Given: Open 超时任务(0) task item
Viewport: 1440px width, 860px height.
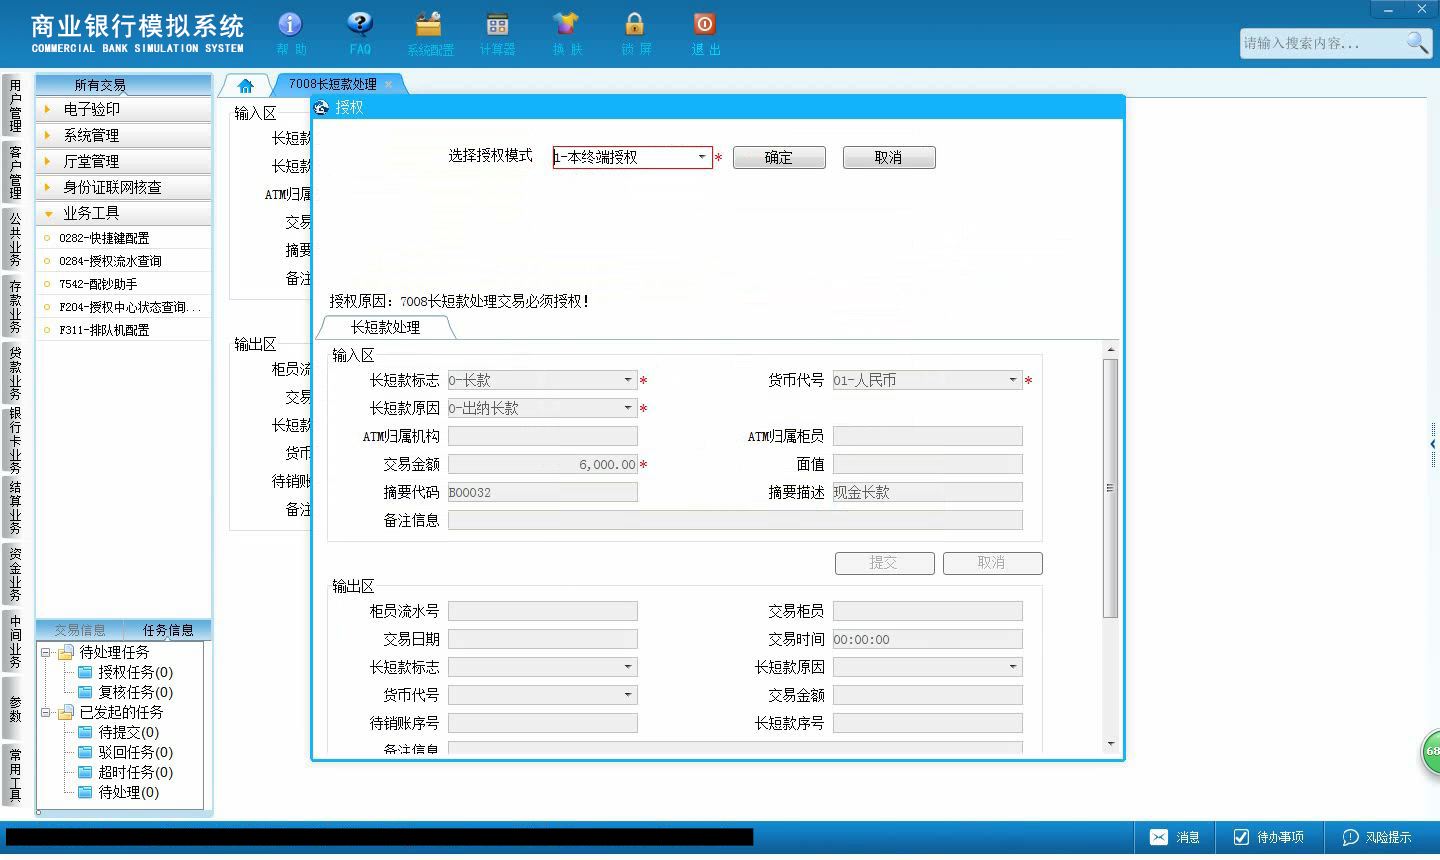Looking at the screenshot, I should [135, 772].
